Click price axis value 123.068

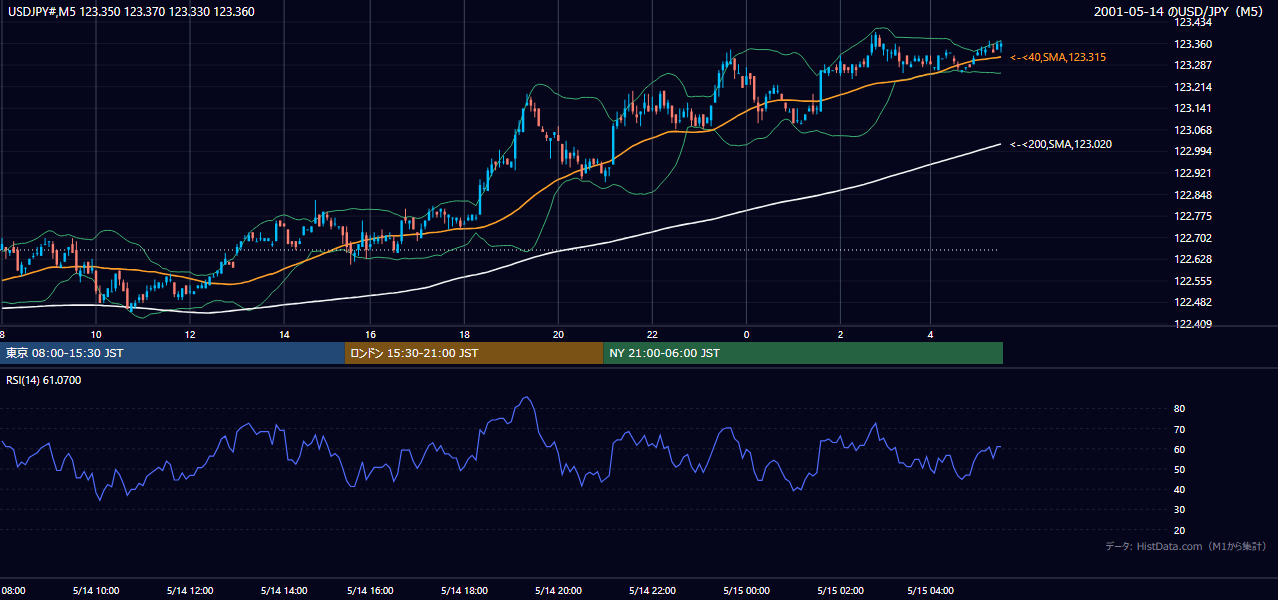pos(1192,130)
